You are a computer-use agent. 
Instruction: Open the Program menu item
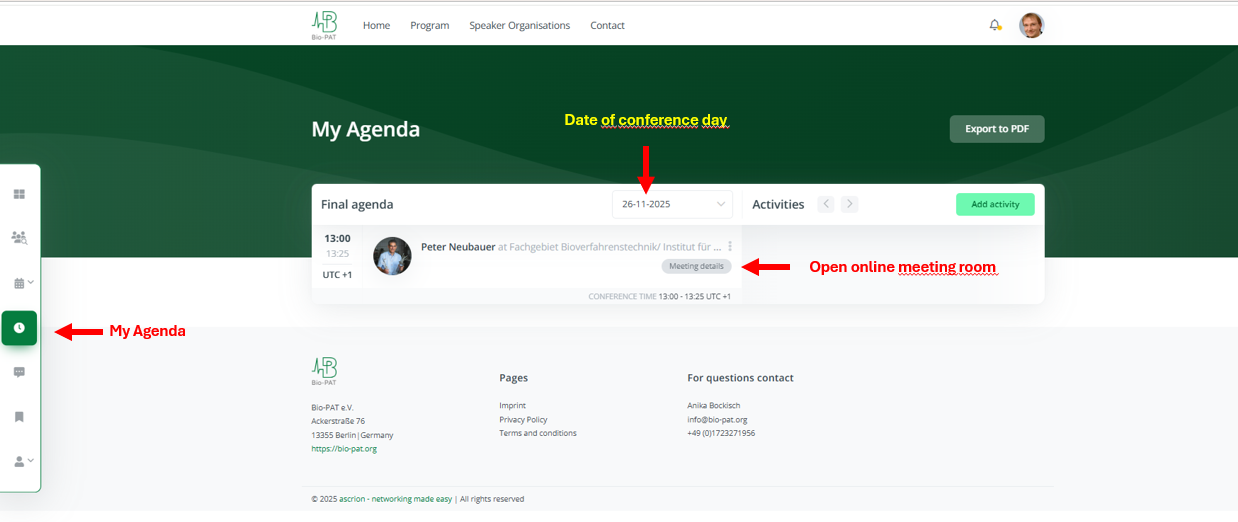point(430,26)
